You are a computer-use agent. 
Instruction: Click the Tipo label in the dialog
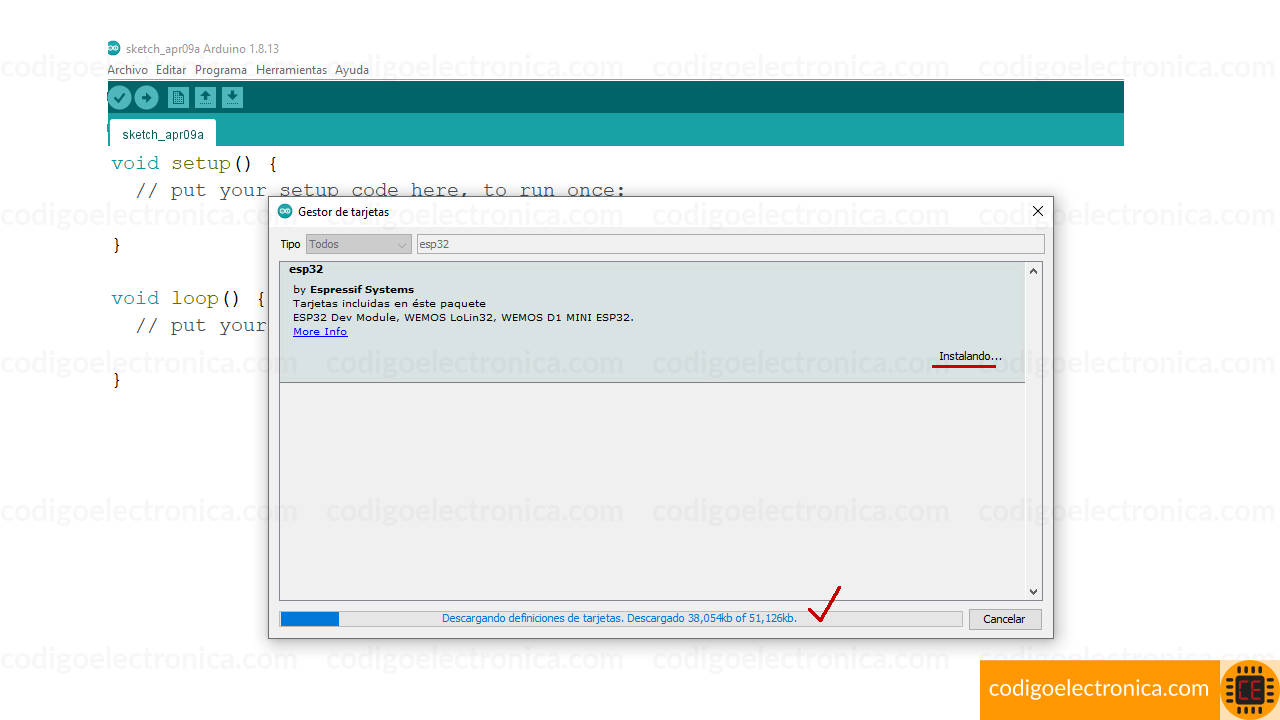click(x=290, y=244)
